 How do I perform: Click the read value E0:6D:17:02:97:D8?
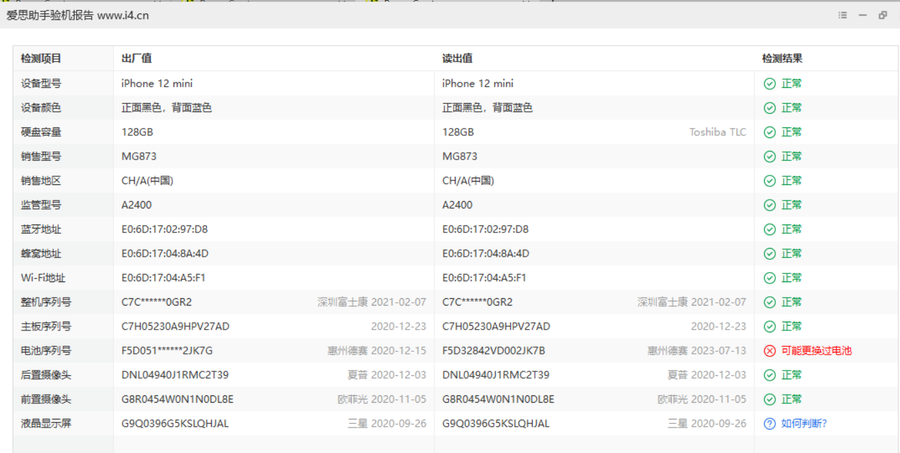pyautogui.click(x=485, y=229)
